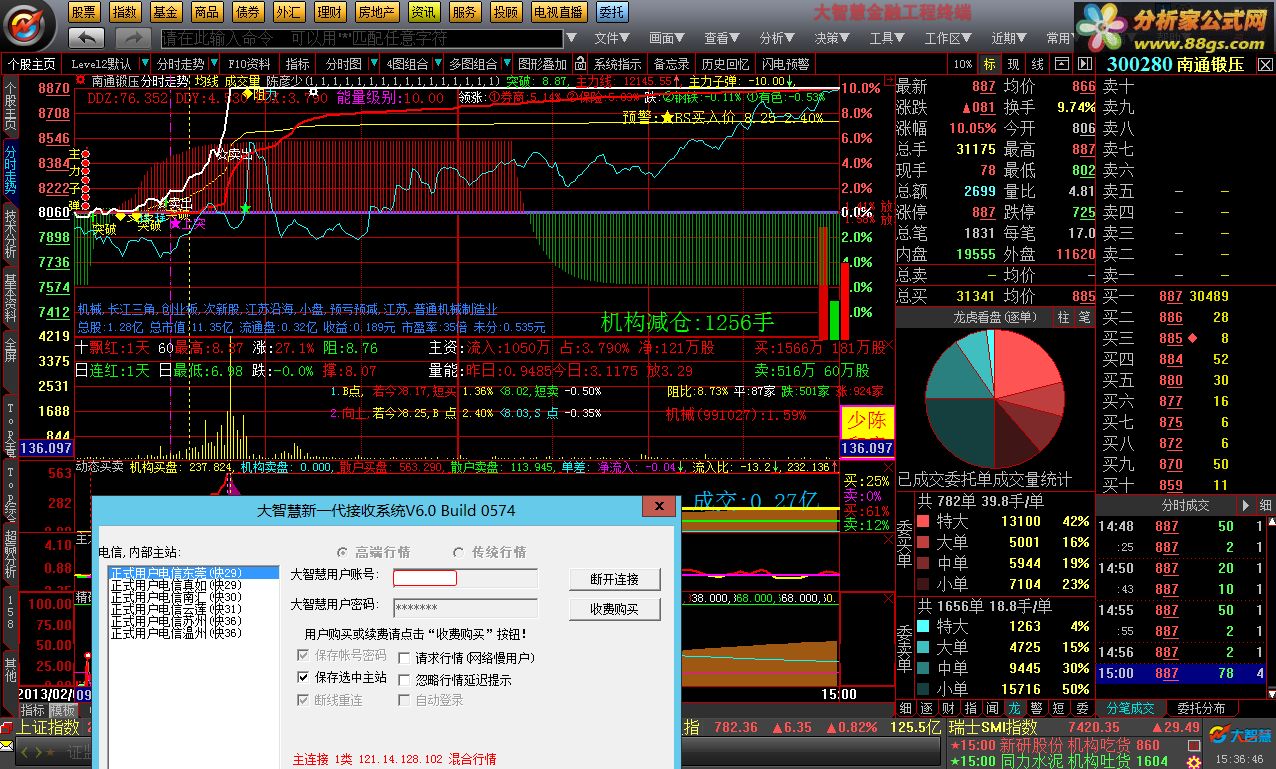Open the 查看 dropdown menu
The width and height of the screenshot is (1276, 769).
[x=721, y=38]
